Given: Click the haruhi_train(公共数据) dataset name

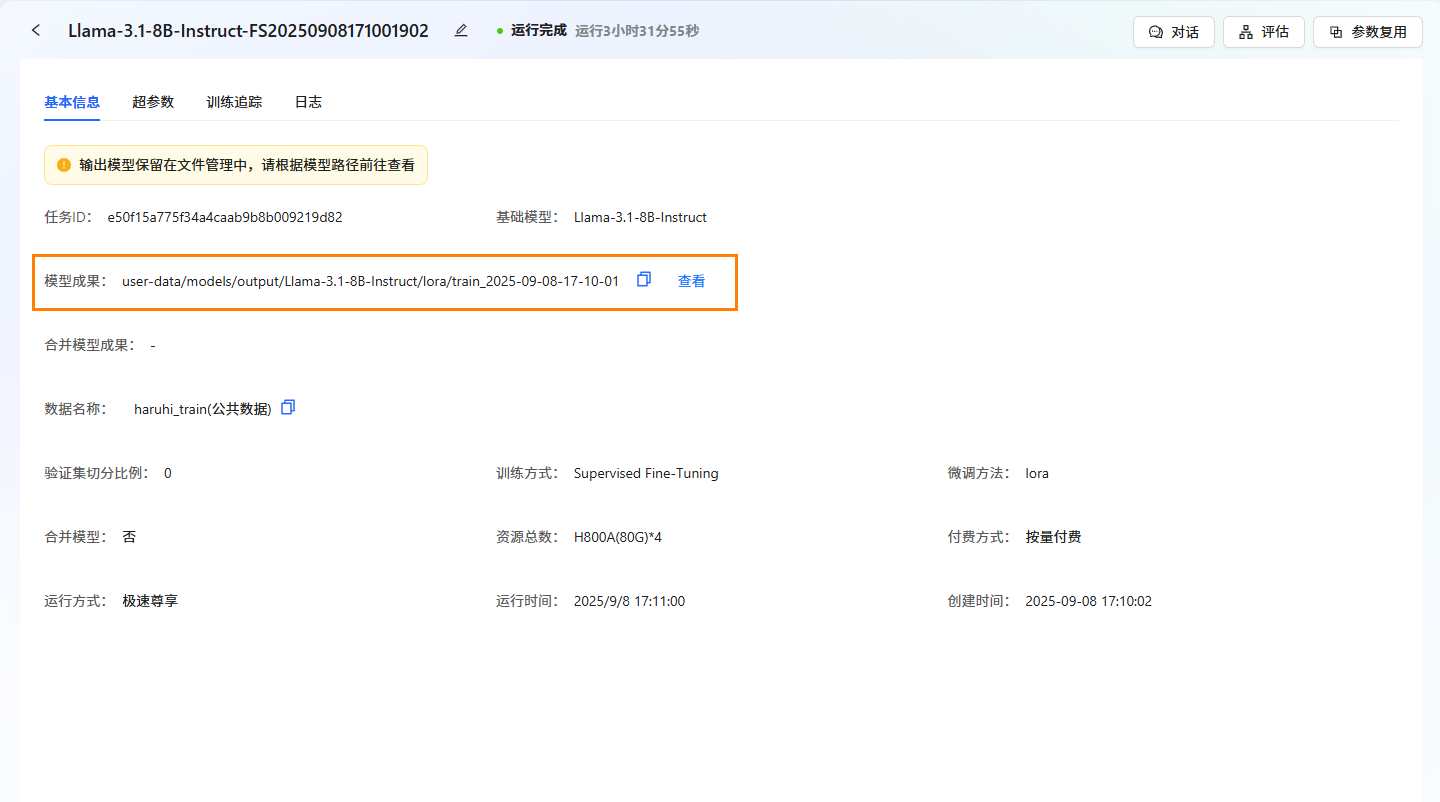Looking at the screenshot, I should coord(203,409).
